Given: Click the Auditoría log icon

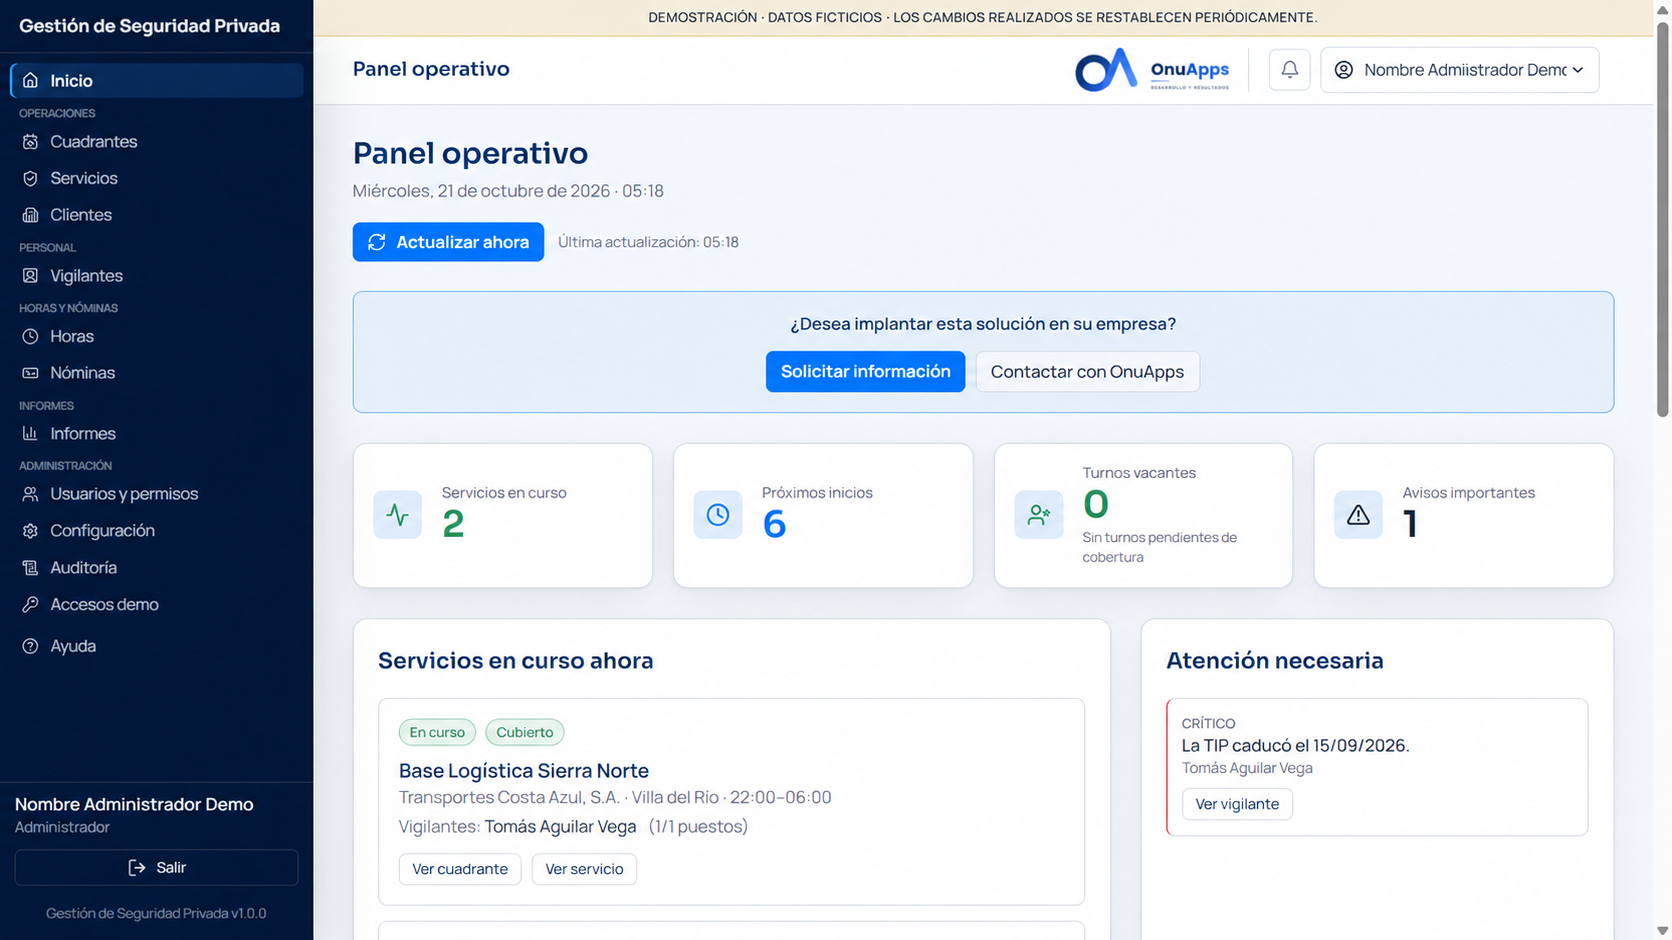Looking at the screenshot, I should point(31,568).
